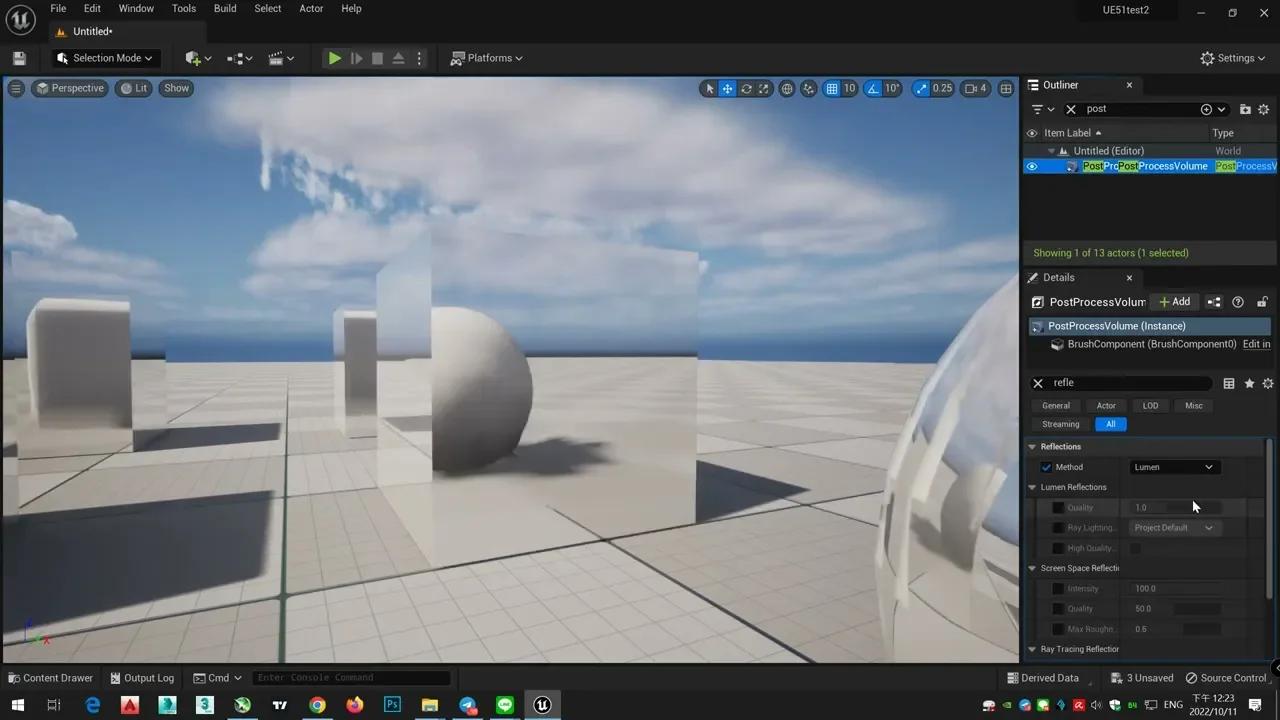Collapse the Screen Space Reflections section
1280x720 pixels.
click(1031, 568)
